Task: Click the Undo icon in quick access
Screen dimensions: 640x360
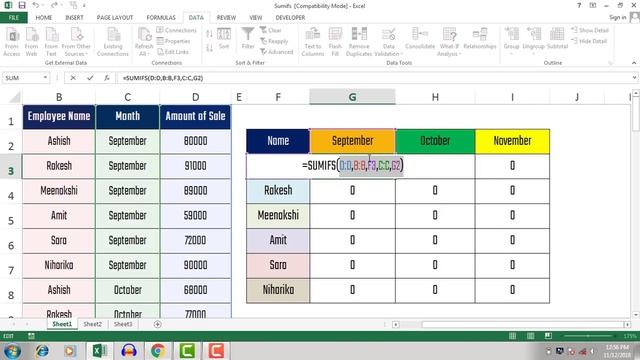Action: pyautogui.click(x=36, y=5)
